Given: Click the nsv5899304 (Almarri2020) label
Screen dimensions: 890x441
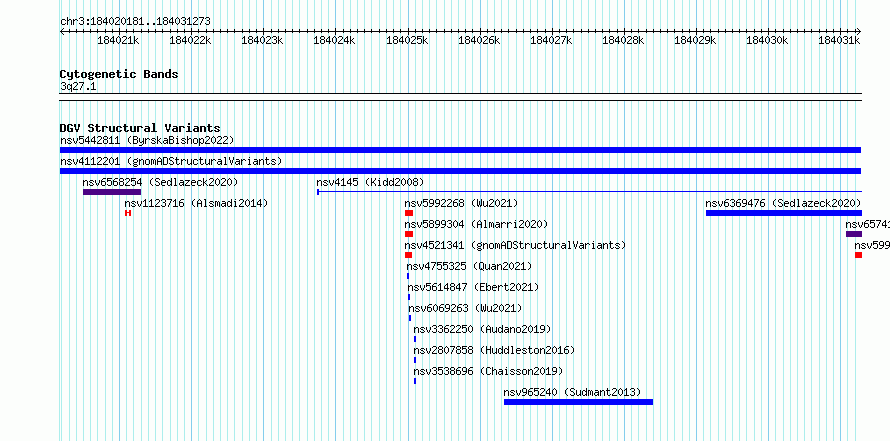Looking at the screenshot, I should pos(476,224).
